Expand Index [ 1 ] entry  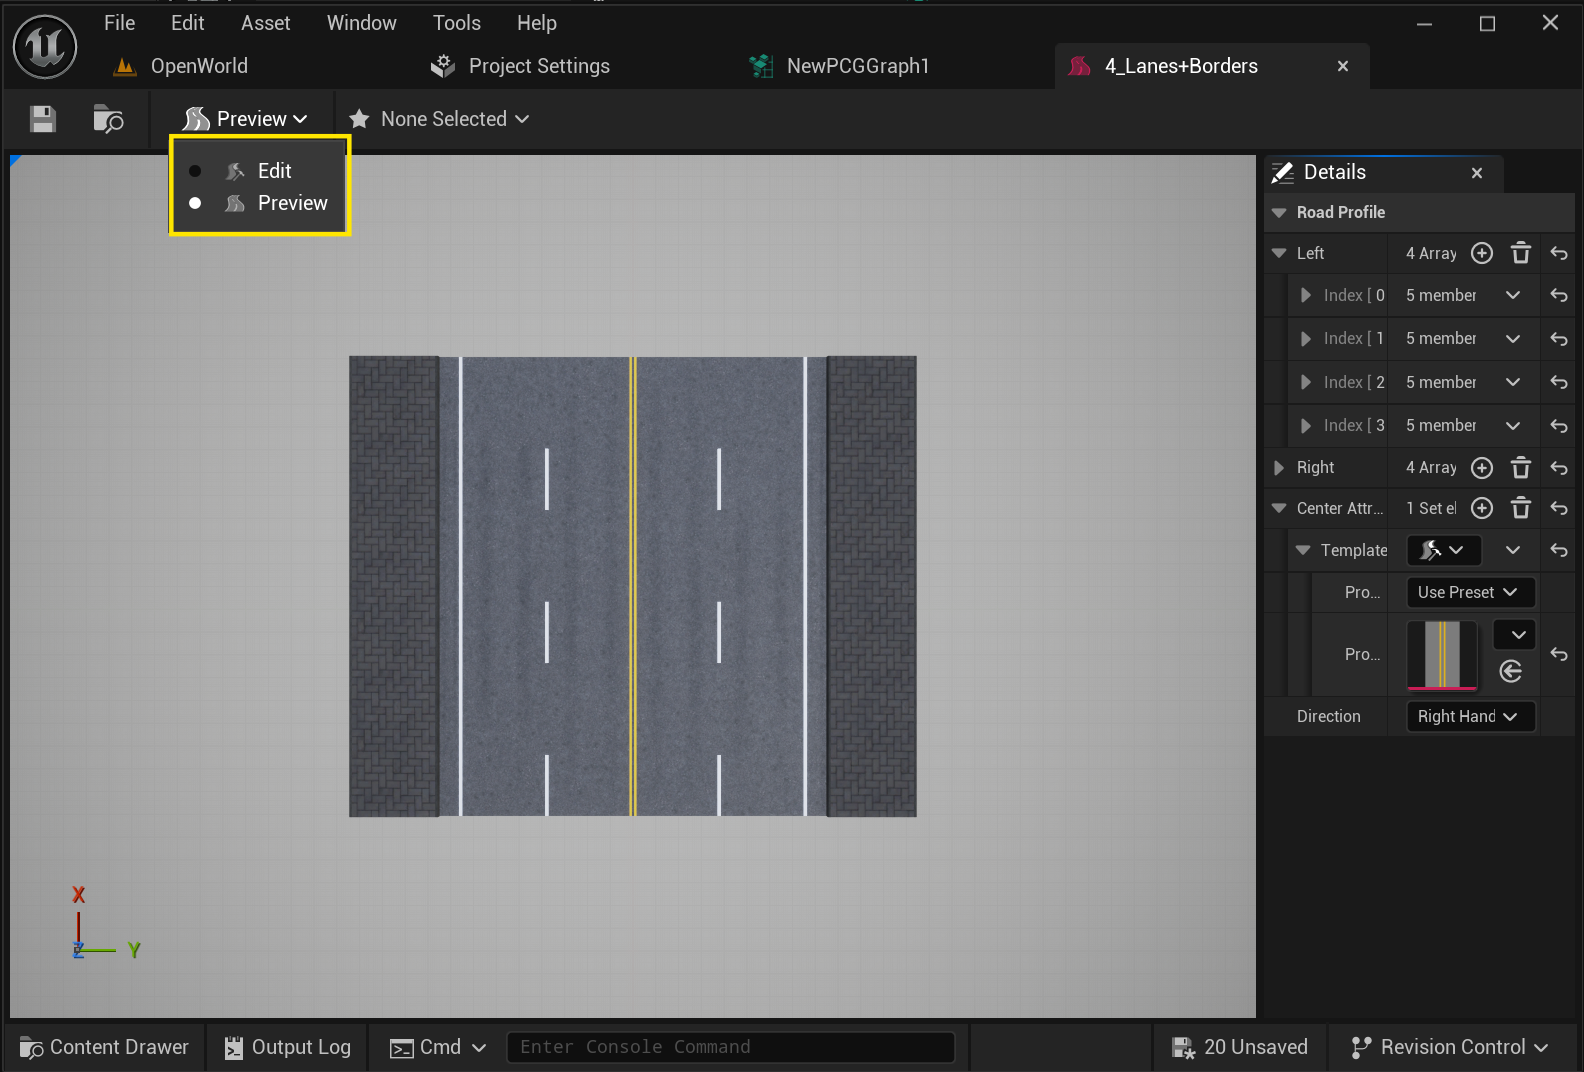pos(1305,339)
